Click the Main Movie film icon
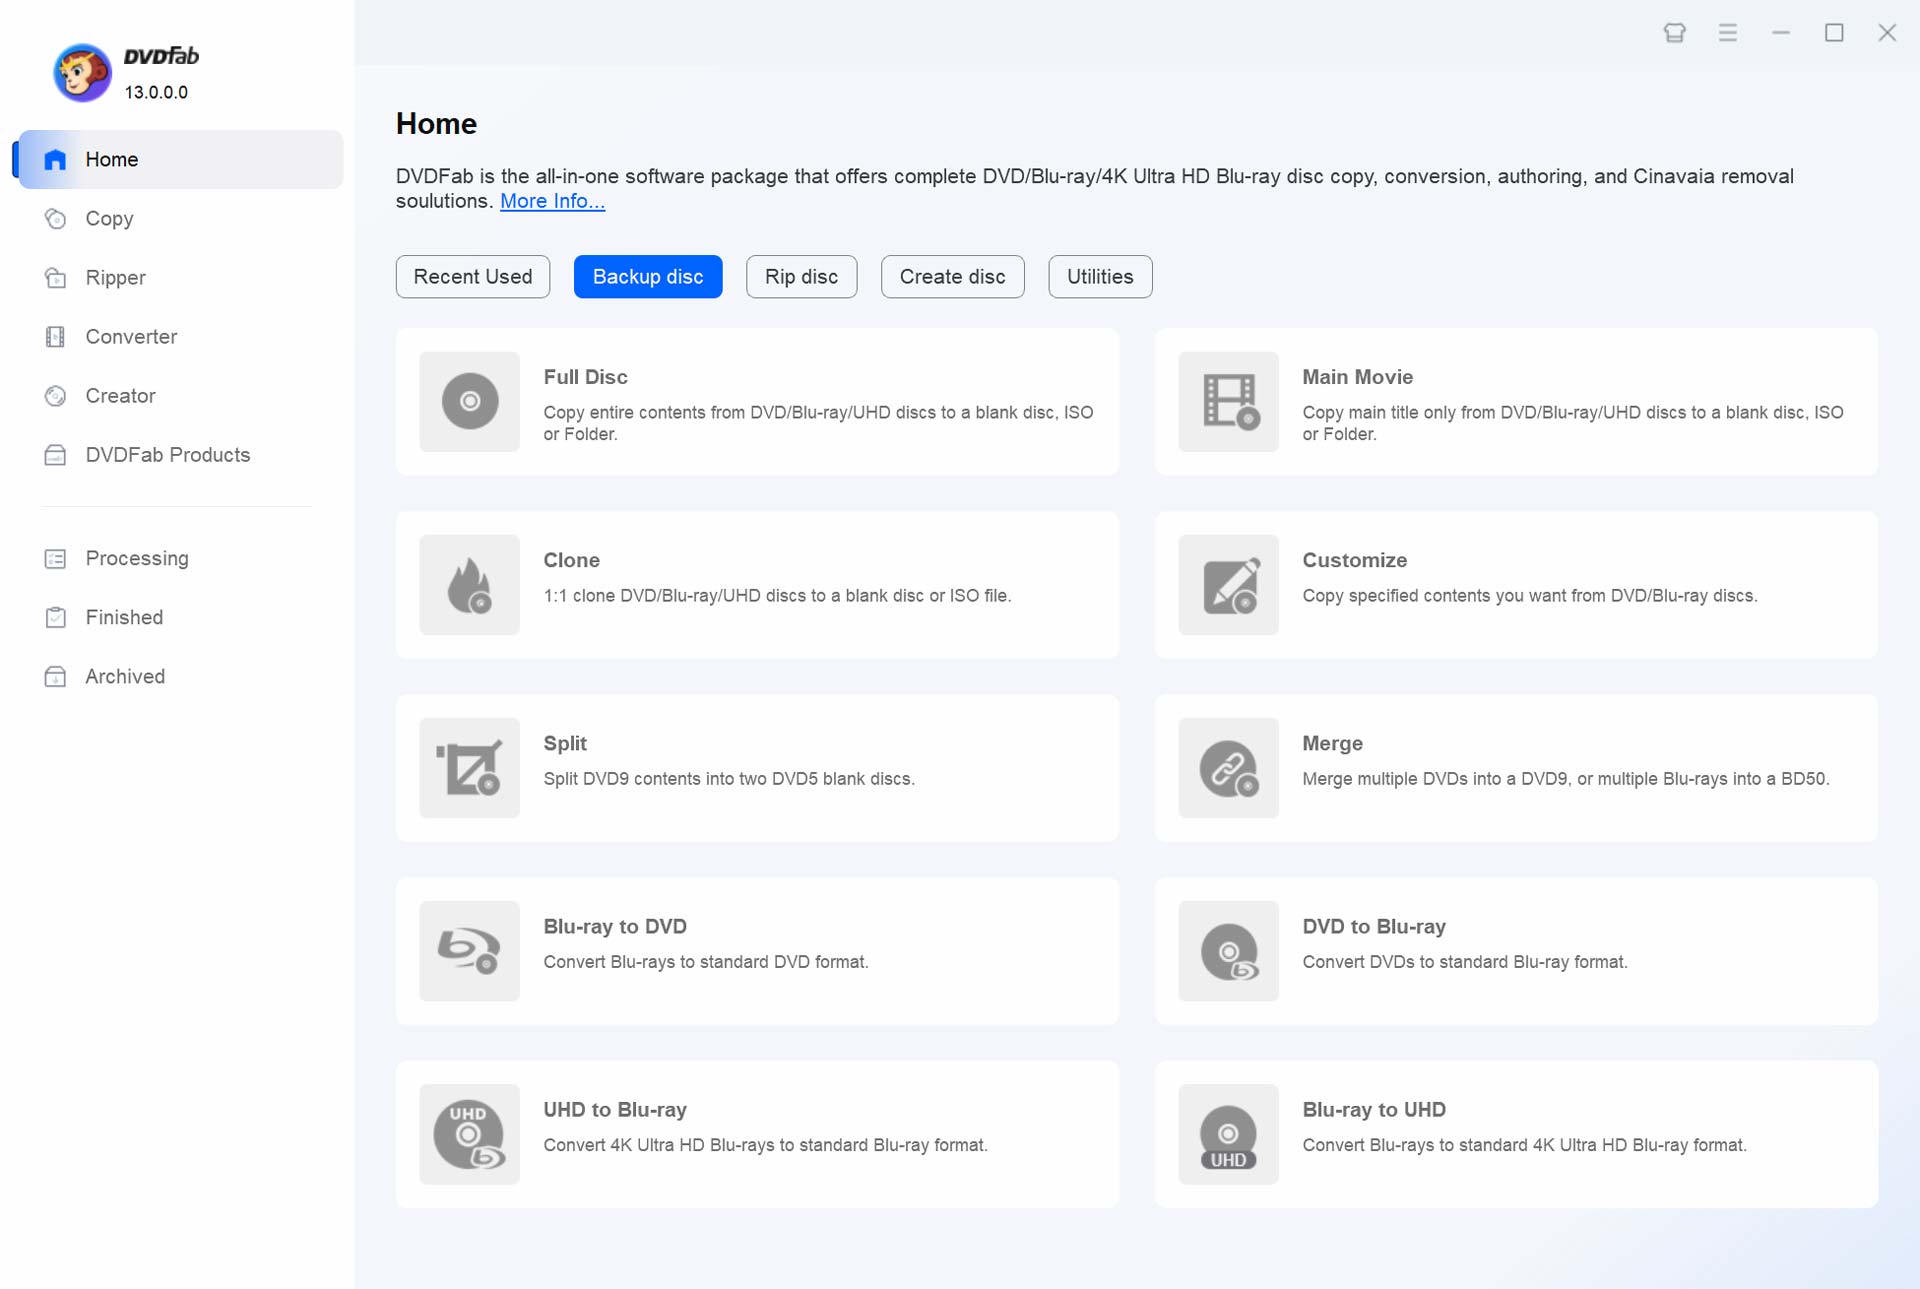Screen dimensions: 1920x1289 click(x=1228, y=401)
